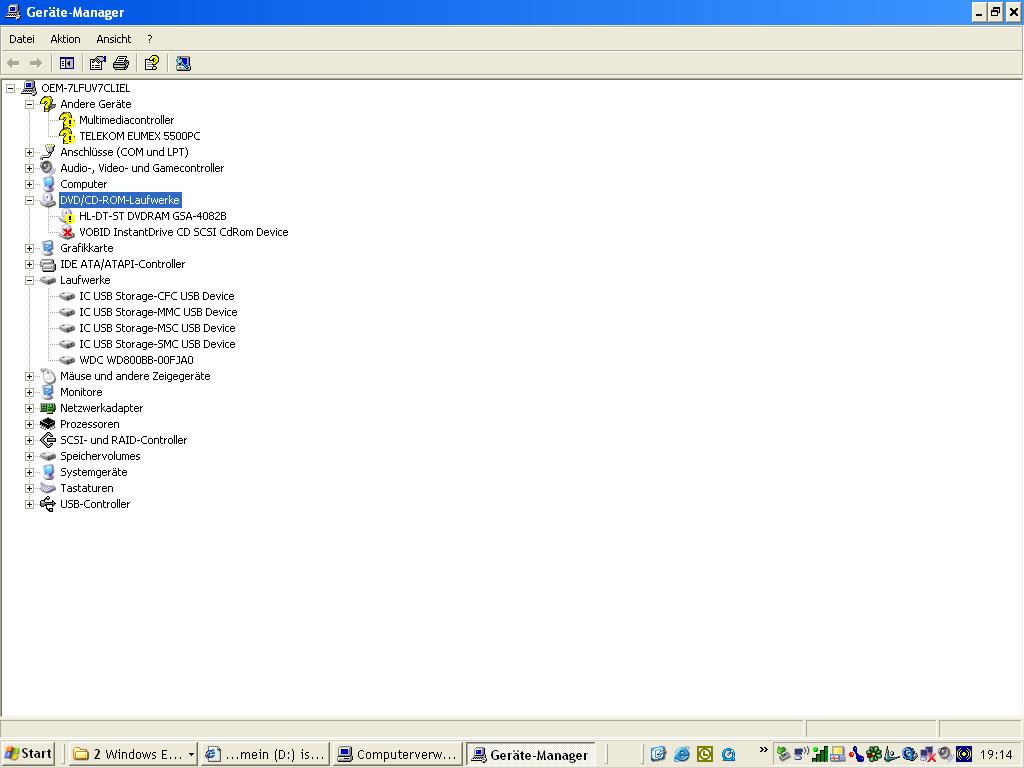Click the Internet Explorer quick launch icon

tap(682, 754)
